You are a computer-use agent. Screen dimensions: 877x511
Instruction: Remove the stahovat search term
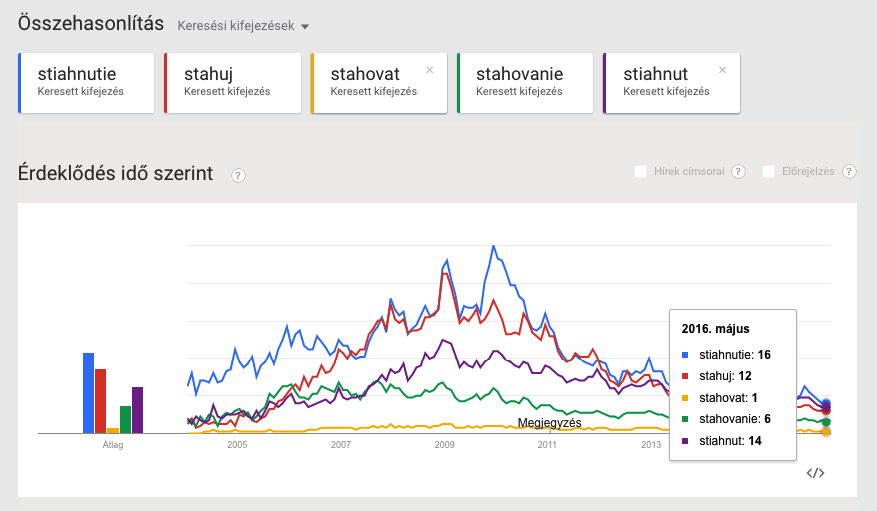[x=430, y=70]
